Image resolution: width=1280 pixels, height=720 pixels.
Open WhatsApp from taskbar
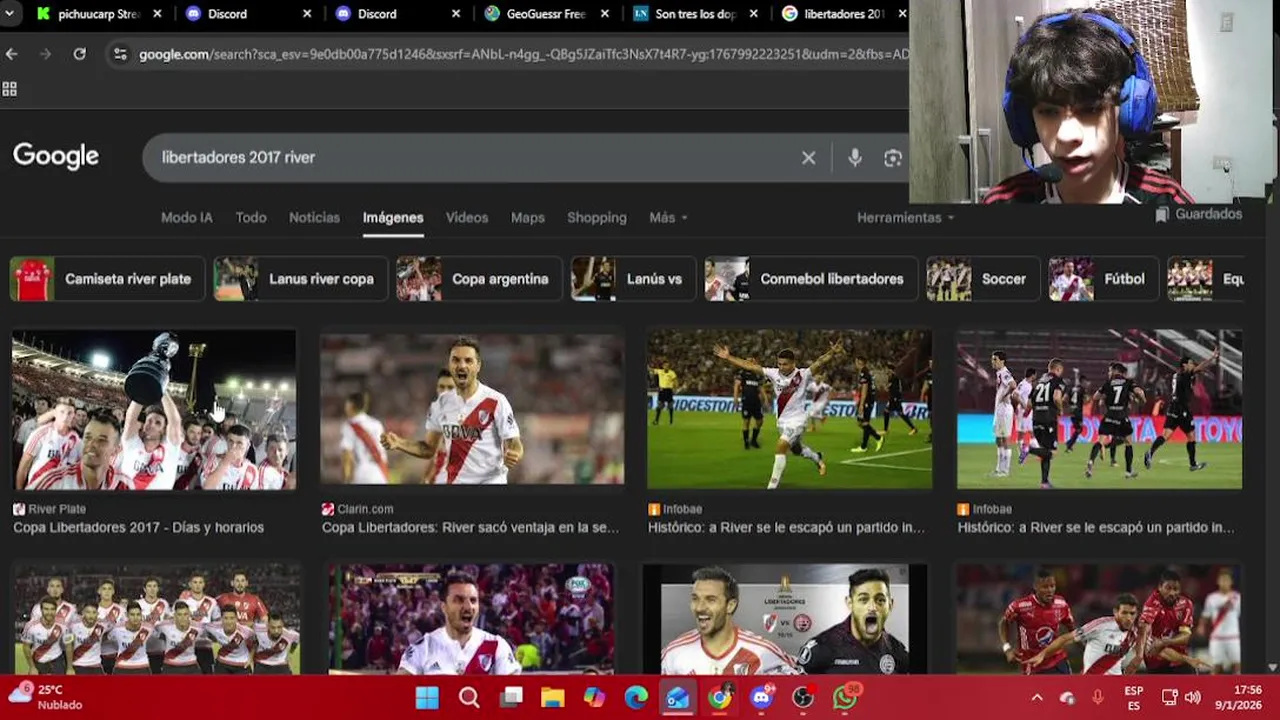846,697
